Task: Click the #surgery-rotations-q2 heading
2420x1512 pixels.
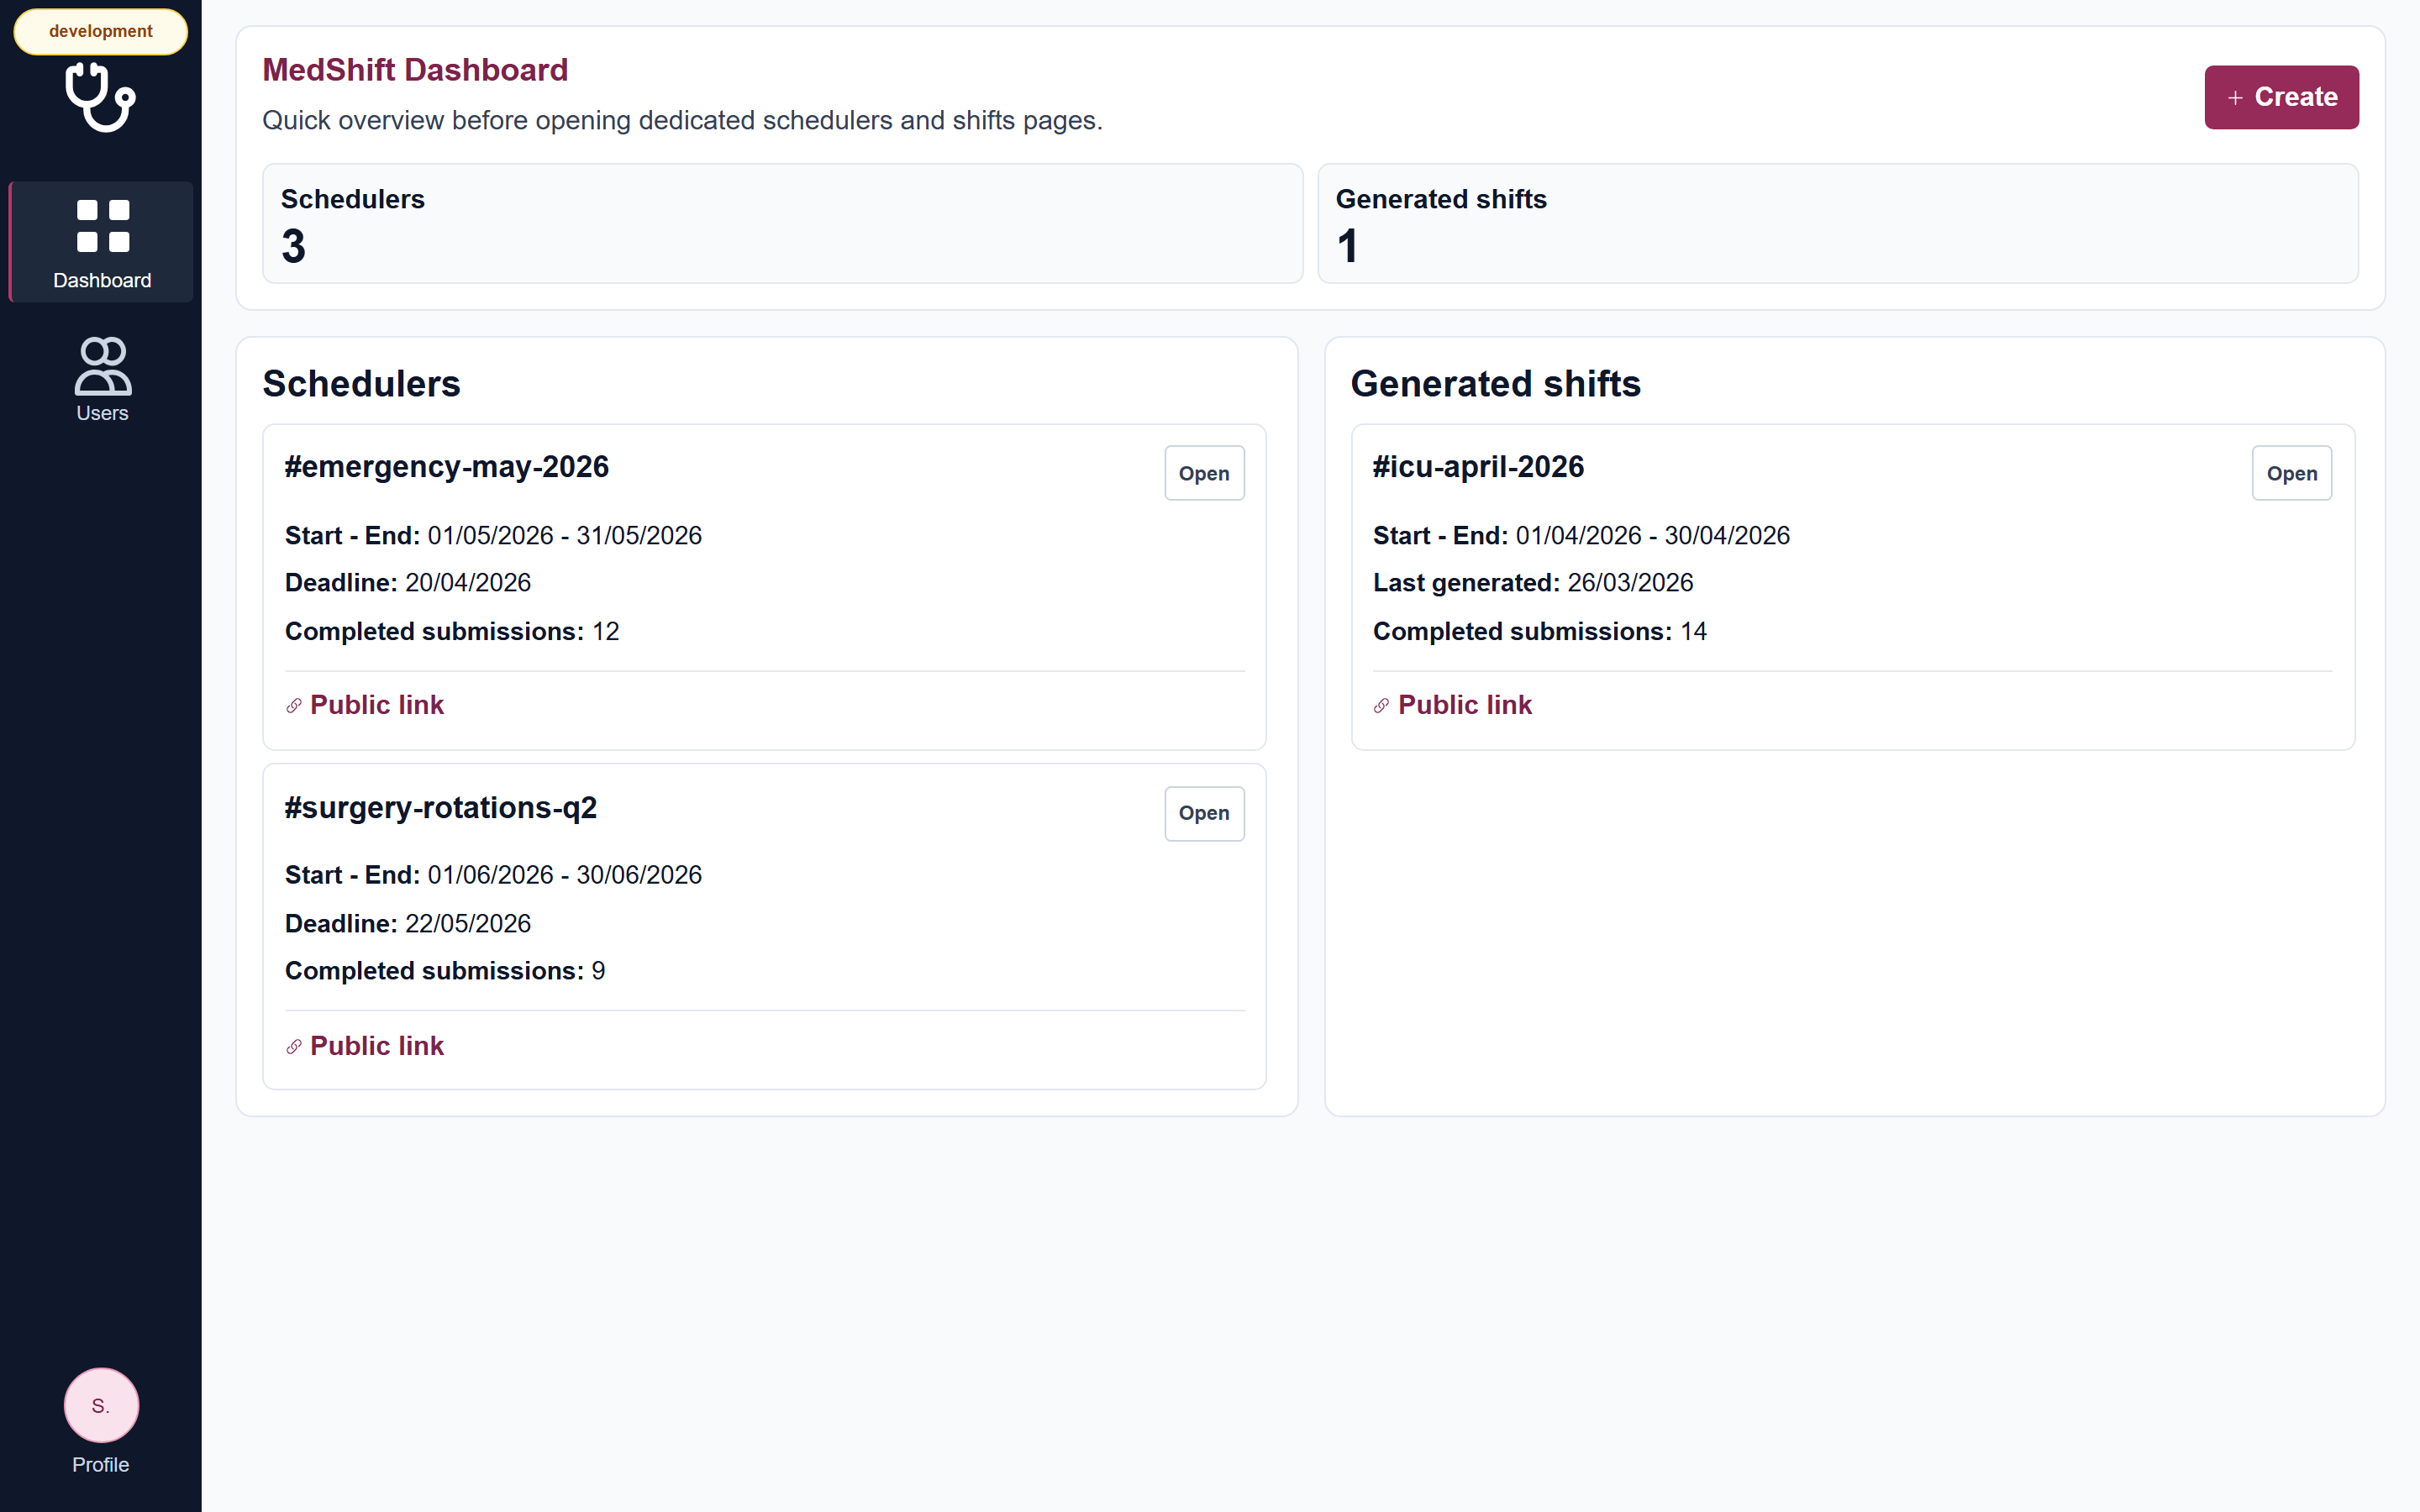Action: click(440, 807)
